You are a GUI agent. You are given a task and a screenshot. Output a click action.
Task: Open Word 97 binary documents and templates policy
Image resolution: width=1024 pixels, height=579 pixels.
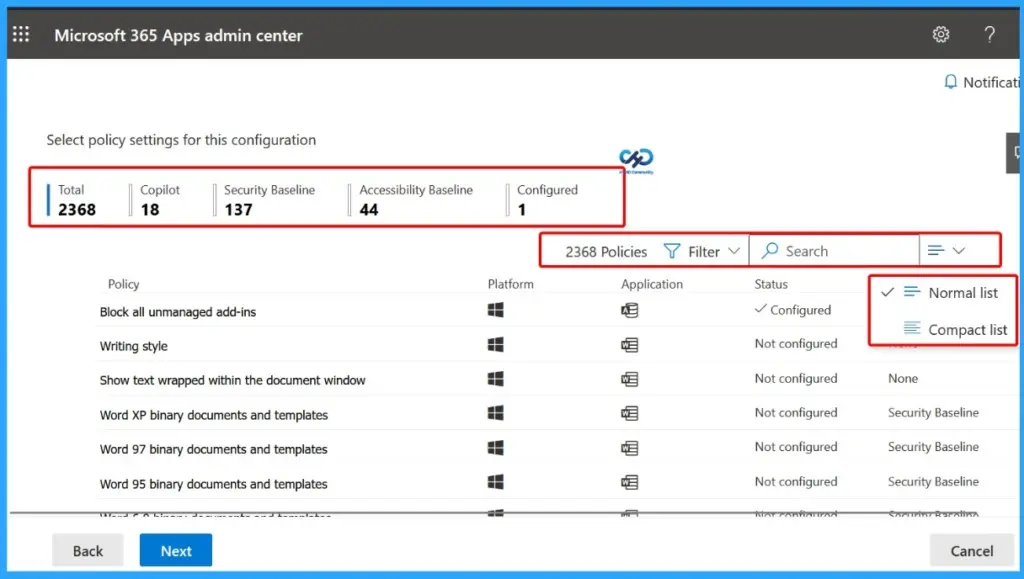(214, 449)
